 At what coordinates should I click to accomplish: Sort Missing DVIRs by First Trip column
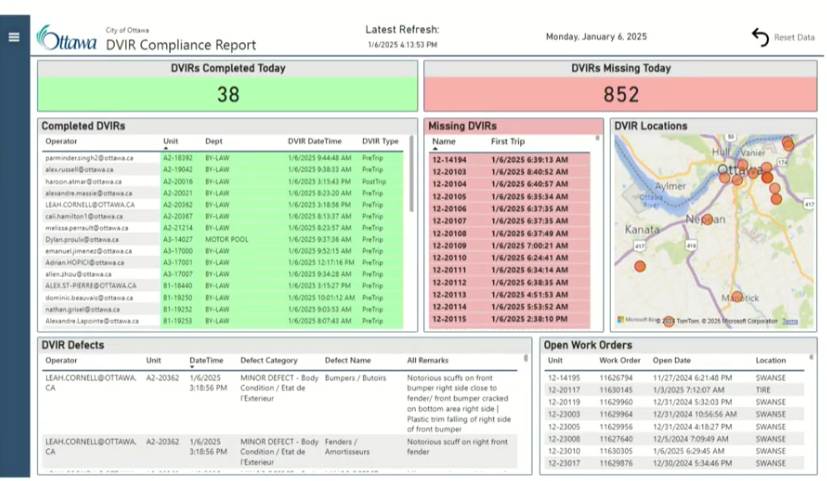click(507, 141)
